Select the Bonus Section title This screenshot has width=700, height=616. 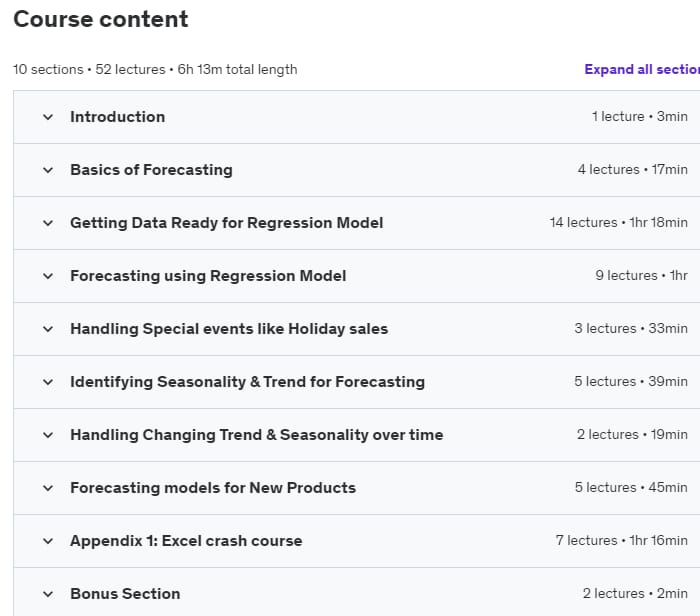click(125, 594)
